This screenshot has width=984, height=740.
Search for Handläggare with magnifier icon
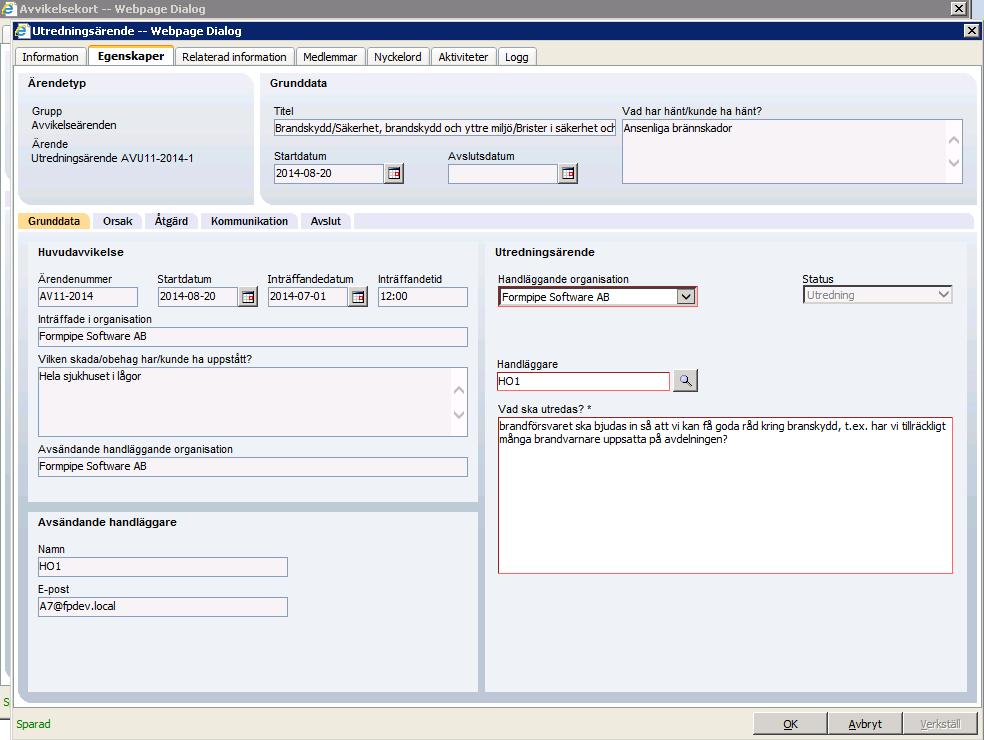(x=685, y=380)
